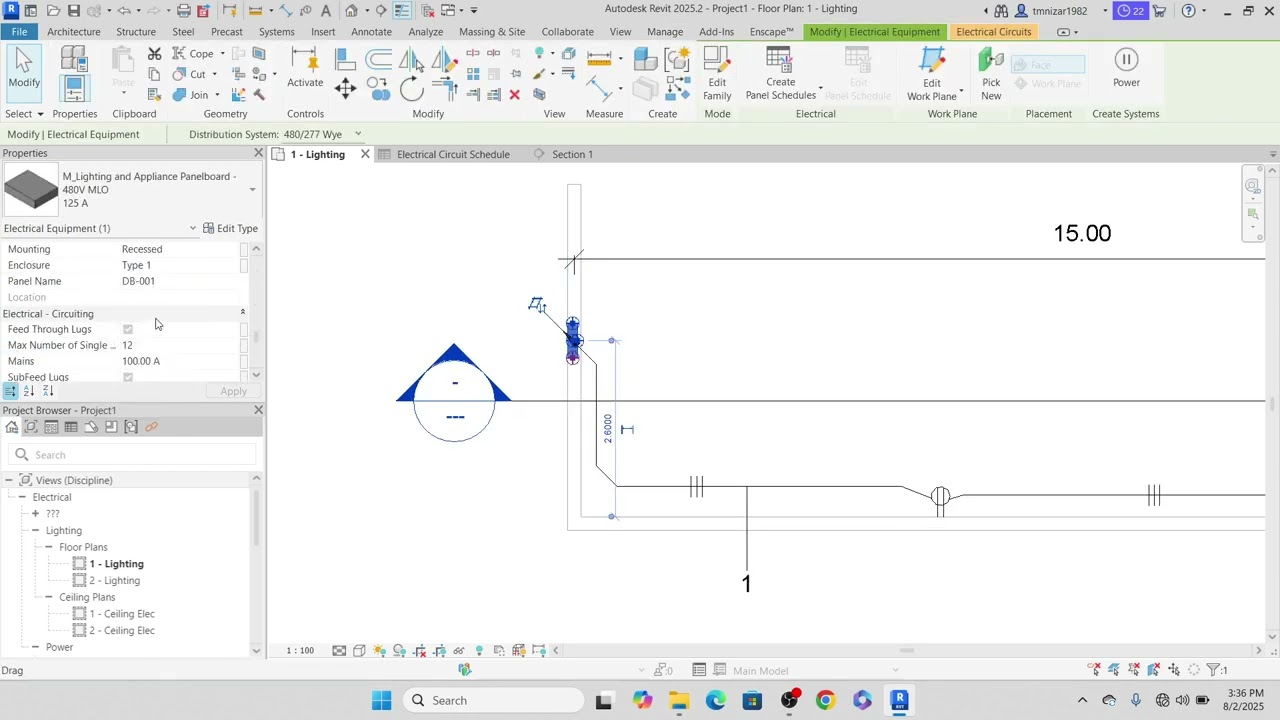This screenshot has width=1280, height=720.
Task: Click the Move tool icon
Action: click(345, 88)
